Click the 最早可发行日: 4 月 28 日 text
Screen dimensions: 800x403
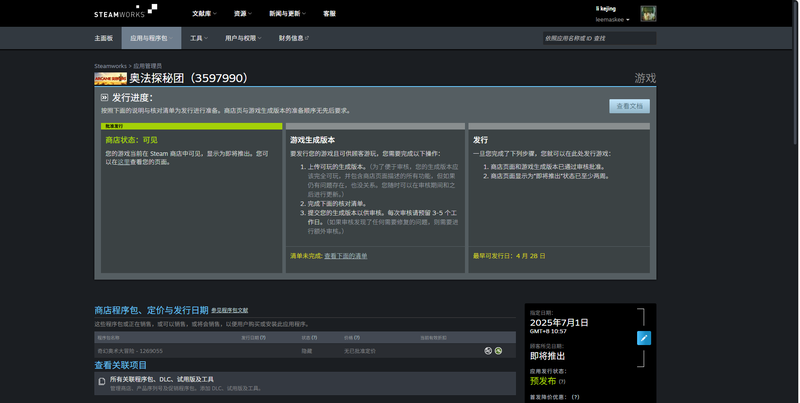(x=509, y=256)
